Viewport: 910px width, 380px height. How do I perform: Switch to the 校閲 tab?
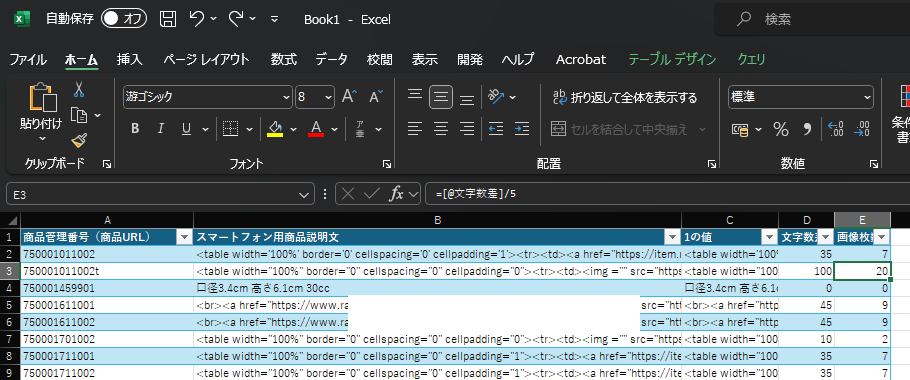pos(380,59)
